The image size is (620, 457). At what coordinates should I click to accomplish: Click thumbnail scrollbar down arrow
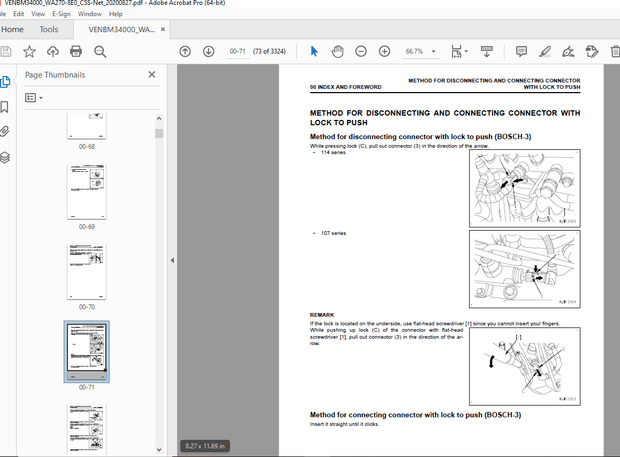[159, 449]
